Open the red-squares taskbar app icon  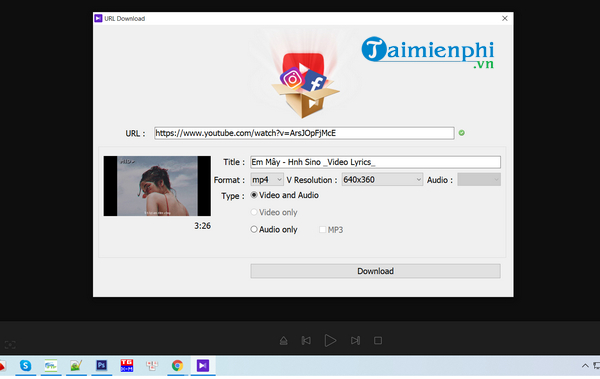click(152, 366)
